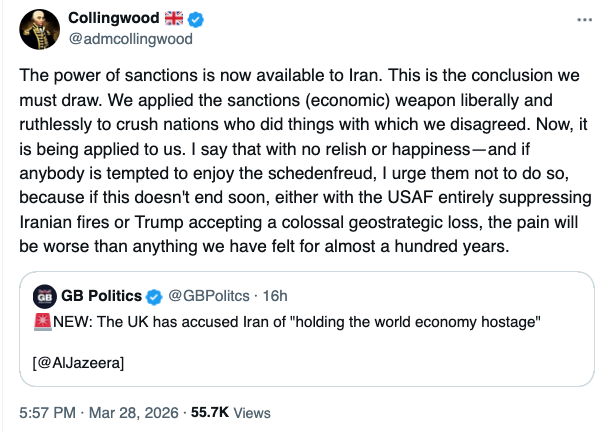Image resolution: width=611 pixels, height=432 pixels.
Task: Click GB Politics' verified checkmark badge
Action: click(155, 296)
